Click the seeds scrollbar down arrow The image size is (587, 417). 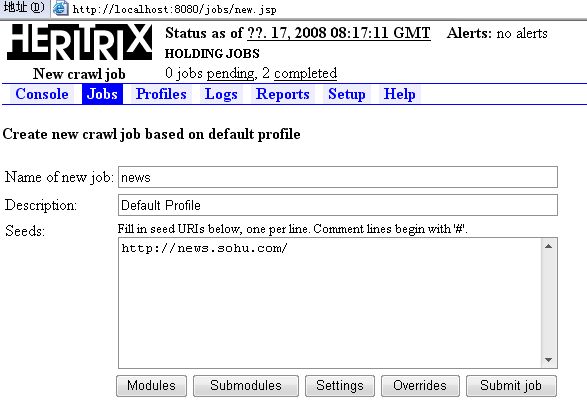(x=548, y=360)
